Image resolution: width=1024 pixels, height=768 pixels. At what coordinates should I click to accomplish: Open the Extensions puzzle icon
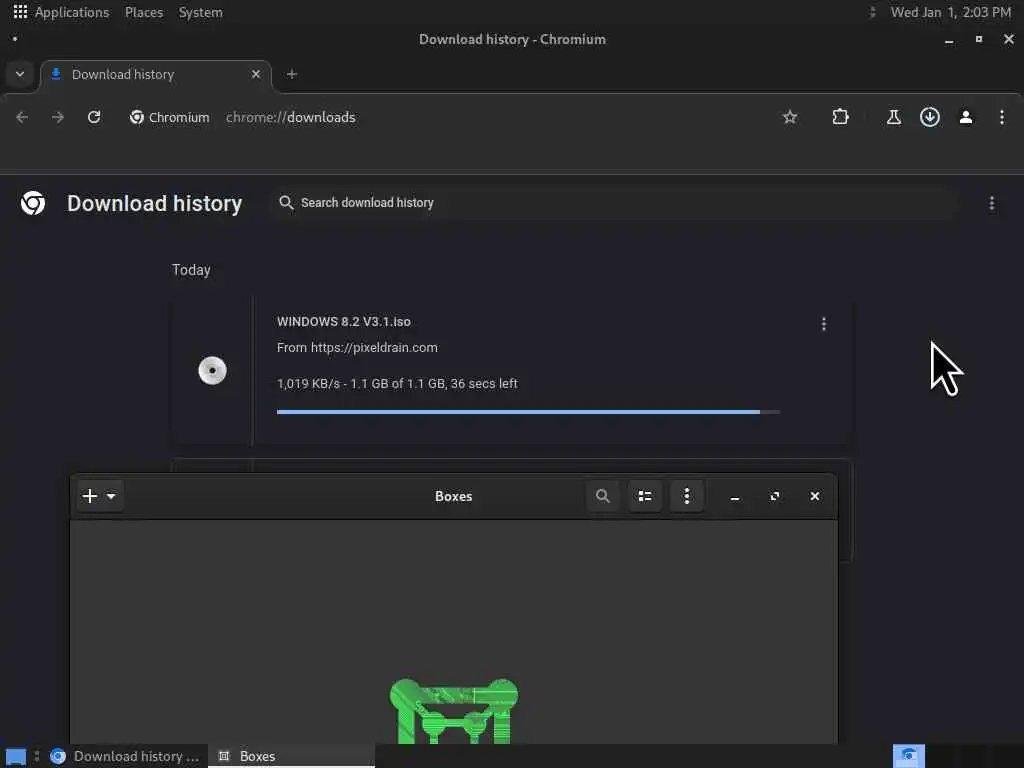840,117
